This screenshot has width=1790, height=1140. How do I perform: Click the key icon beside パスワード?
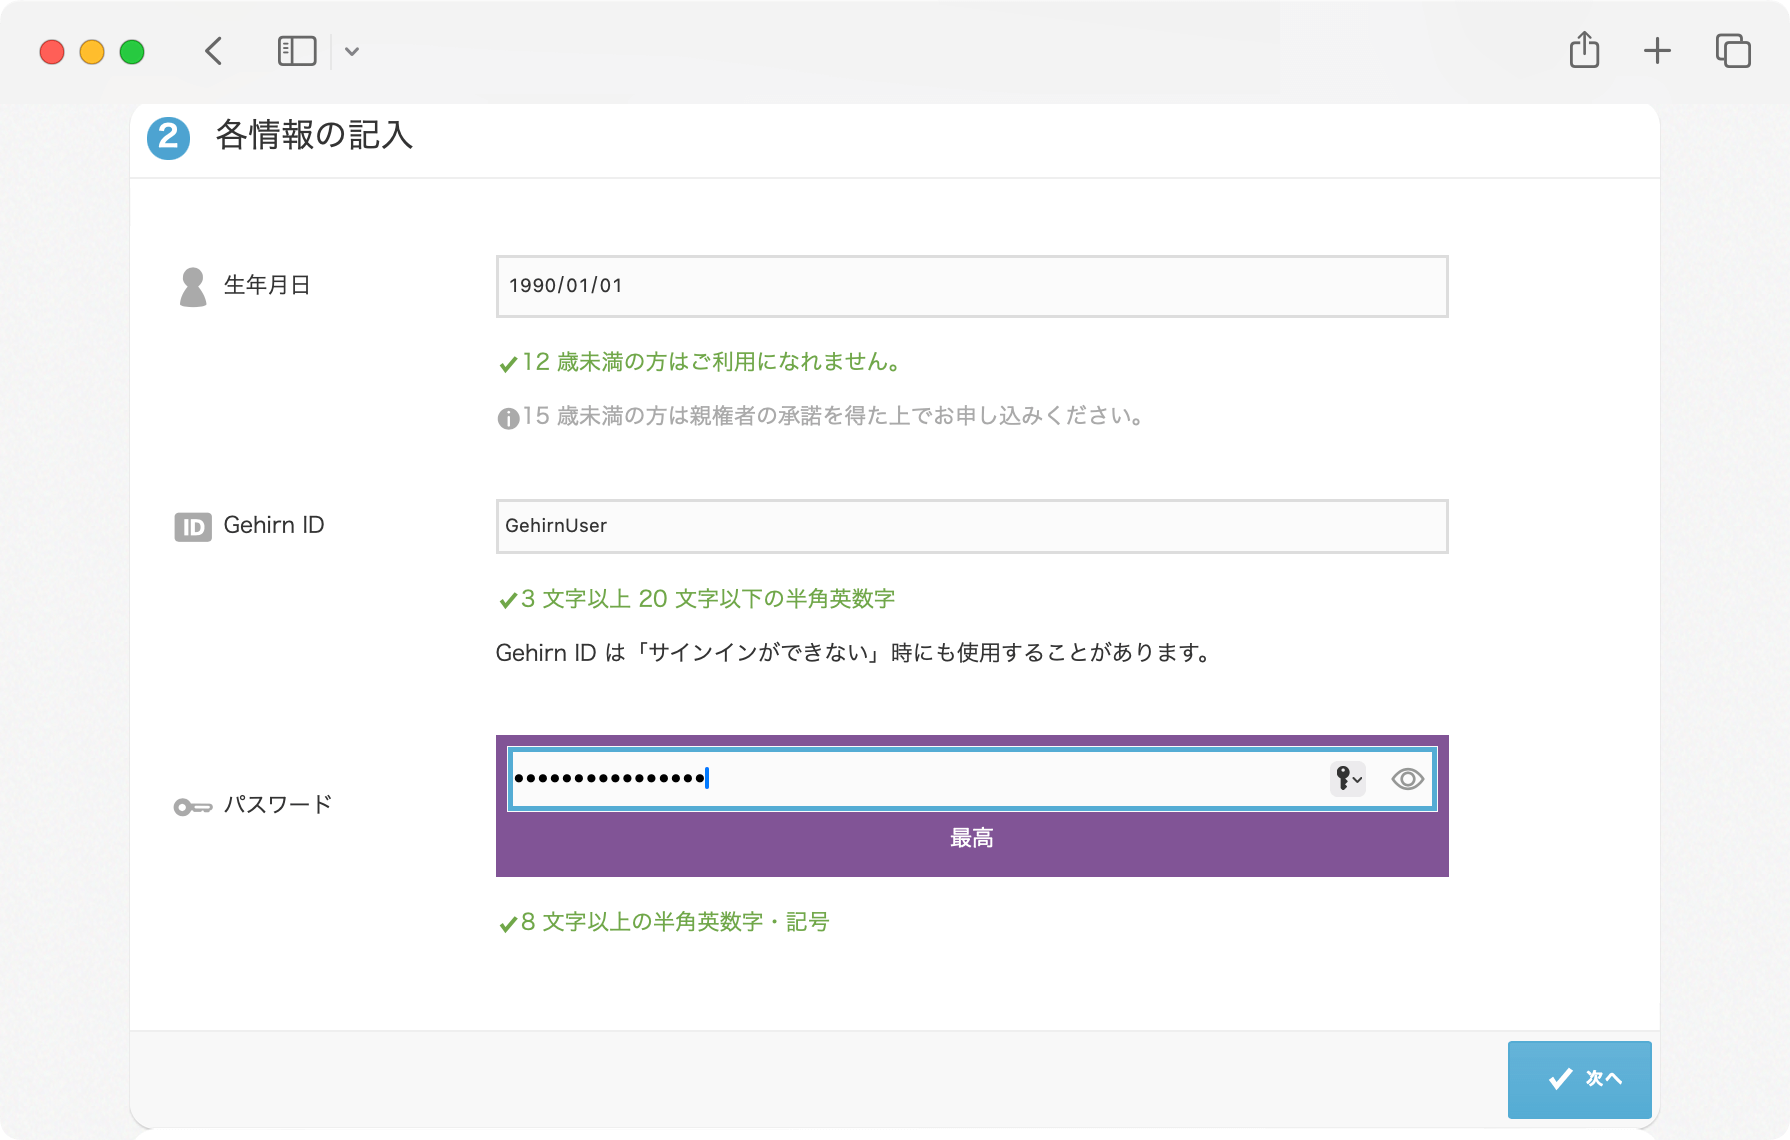point(191,804)
